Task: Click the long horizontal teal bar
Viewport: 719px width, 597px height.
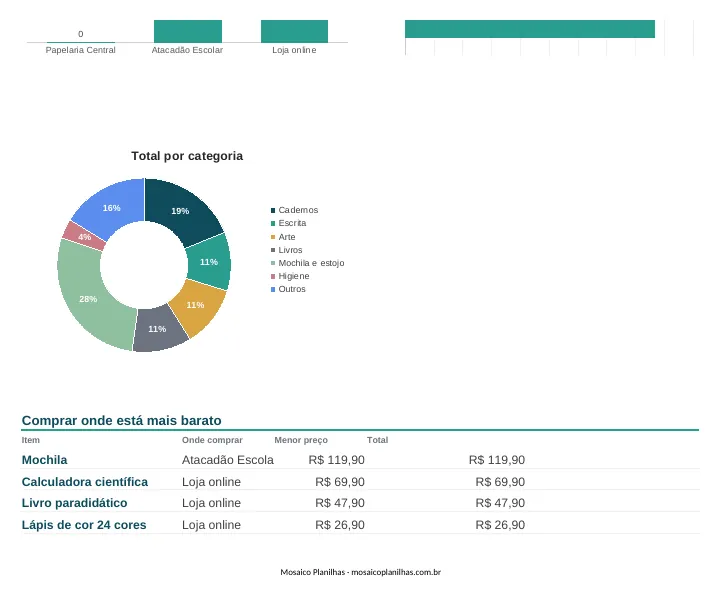Action: pos(530,29)
